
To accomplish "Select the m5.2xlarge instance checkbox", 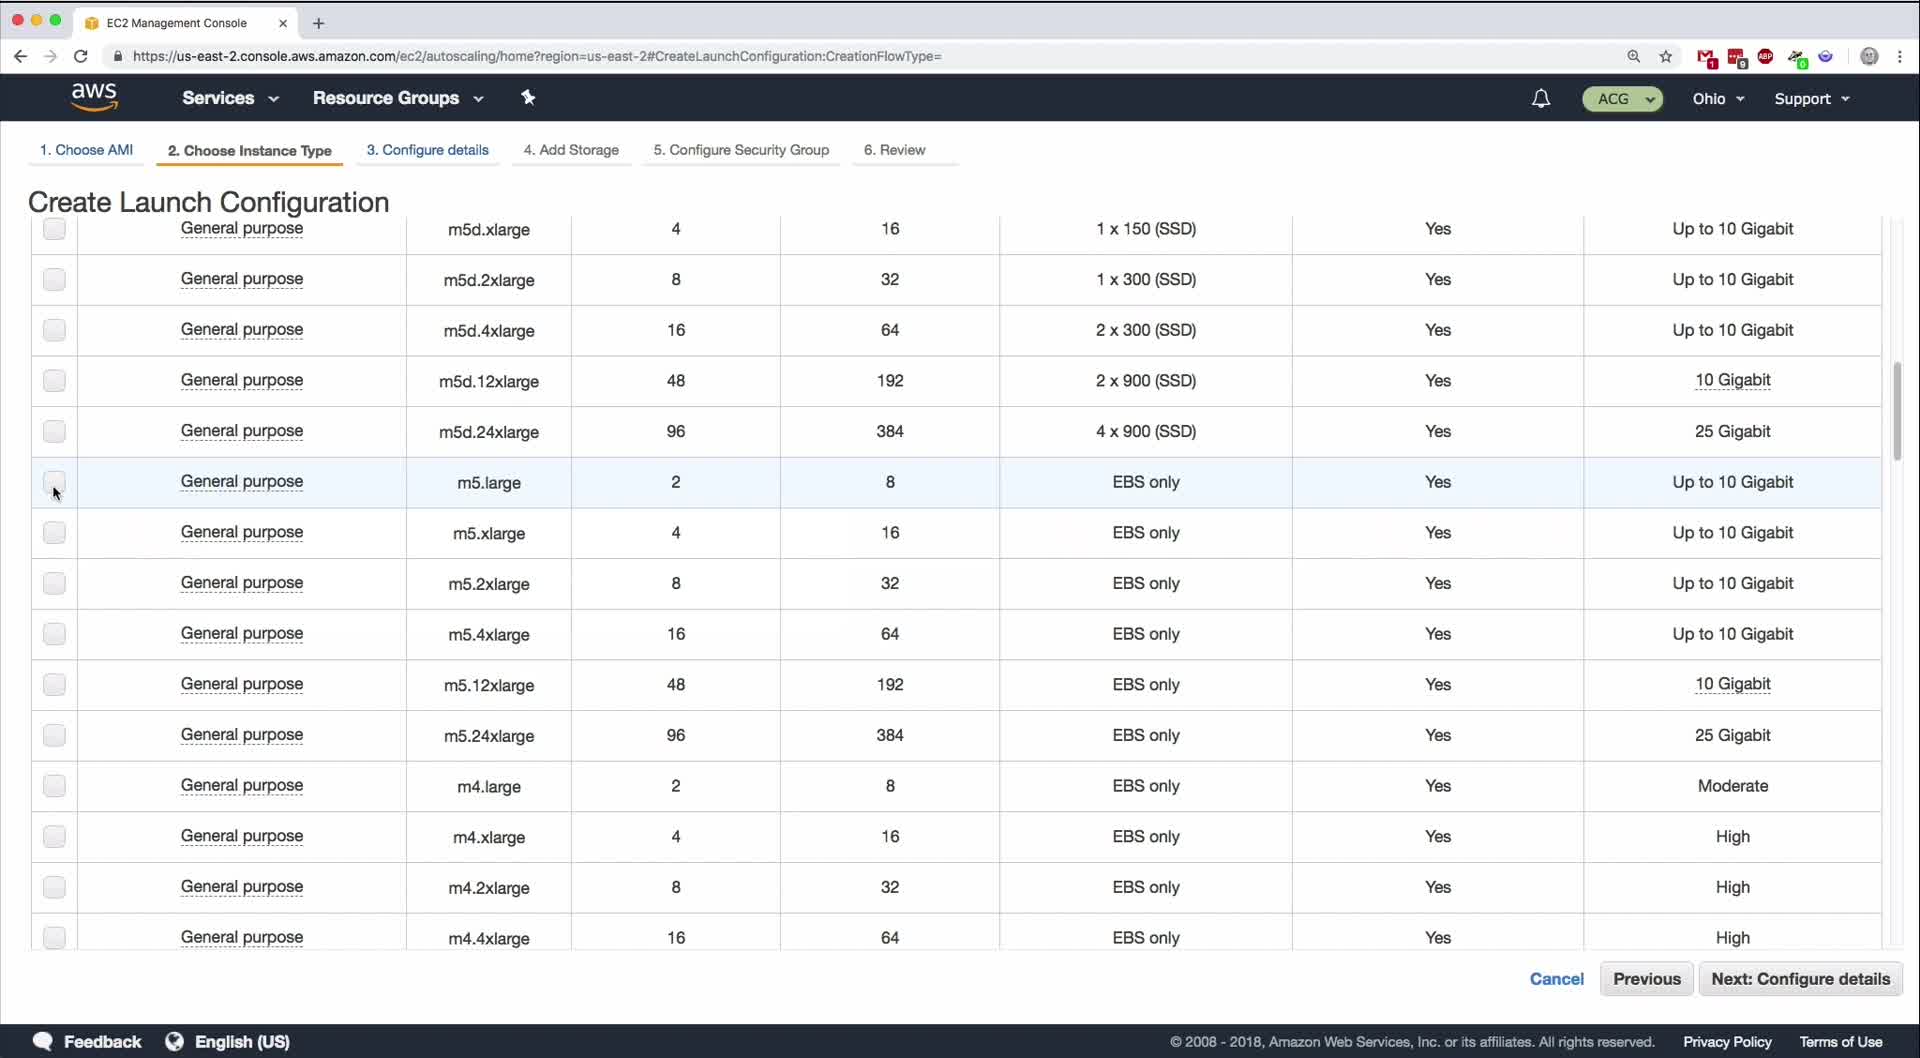I will coord(54,583).
